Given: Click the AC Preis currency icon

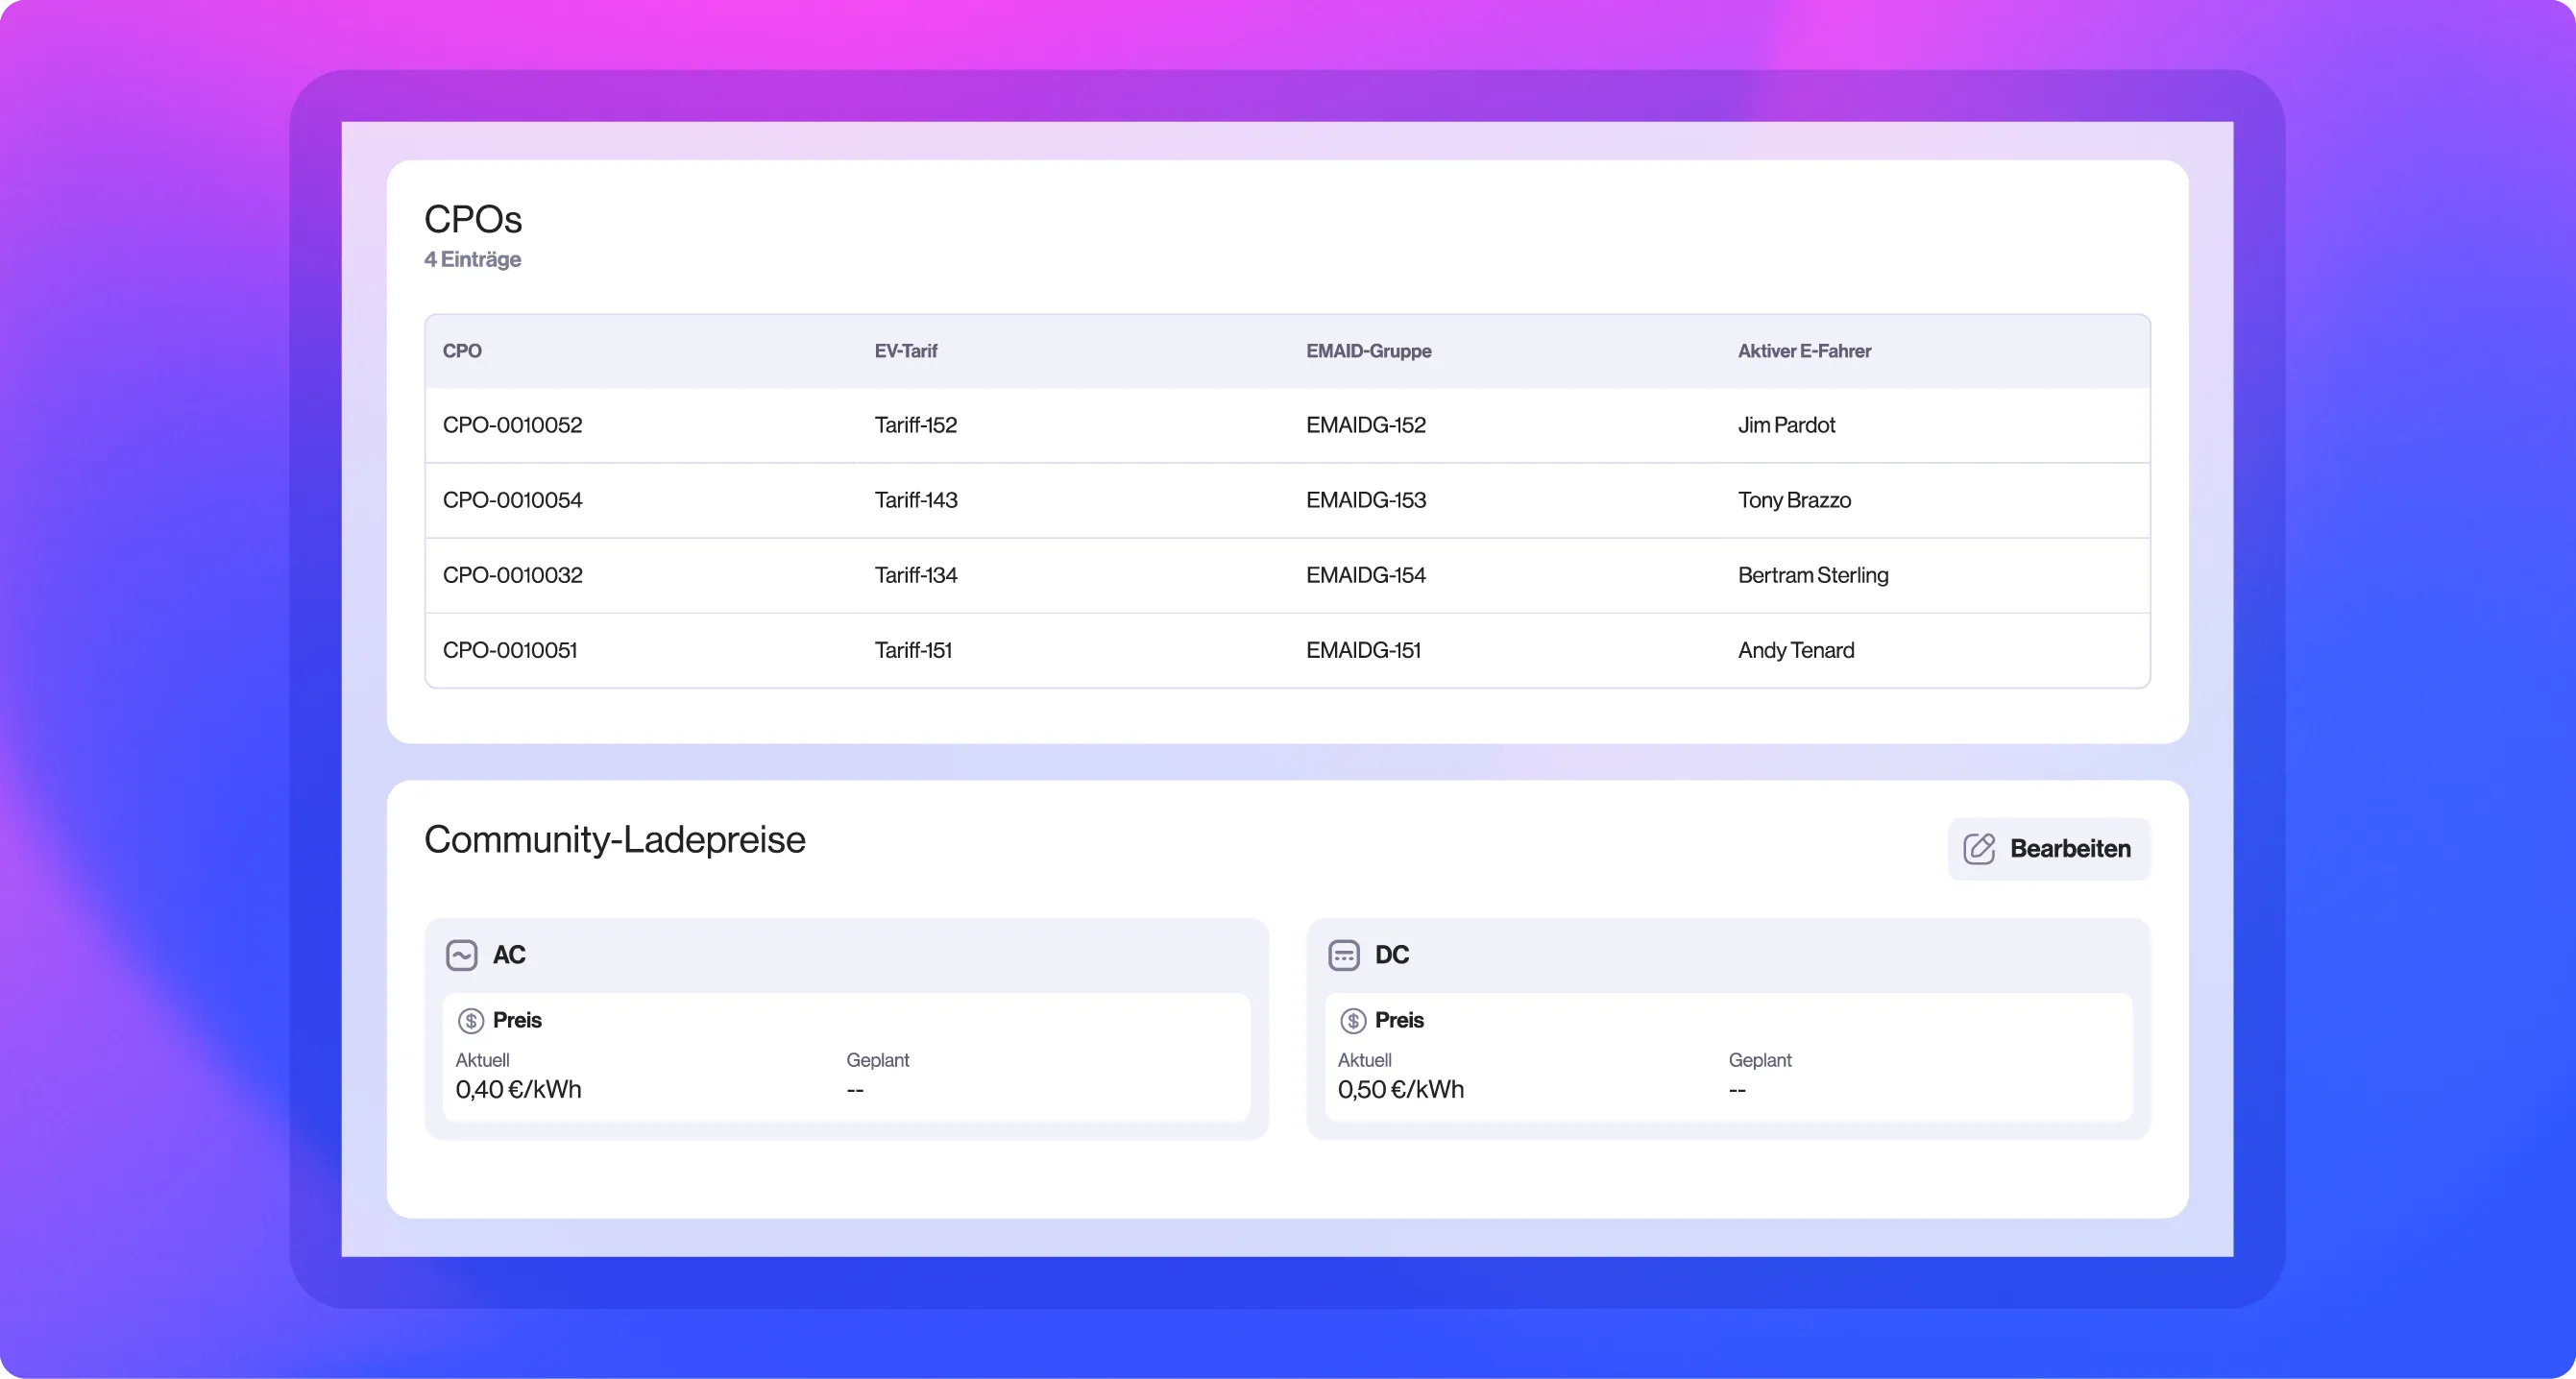Looking at the screenshot, I should point(470,1021).
